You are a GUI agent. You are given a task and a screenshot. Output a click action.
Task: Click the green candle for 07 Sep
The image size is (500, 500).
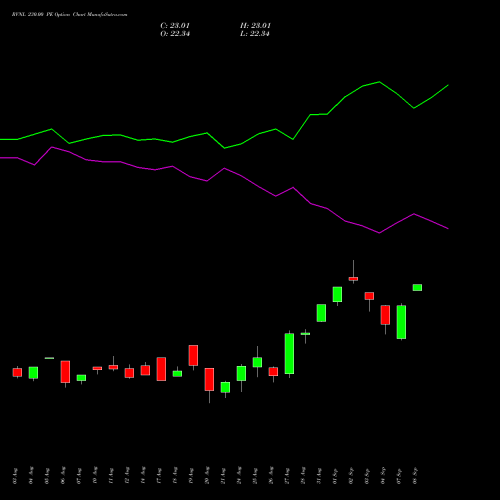coord(401,322)
